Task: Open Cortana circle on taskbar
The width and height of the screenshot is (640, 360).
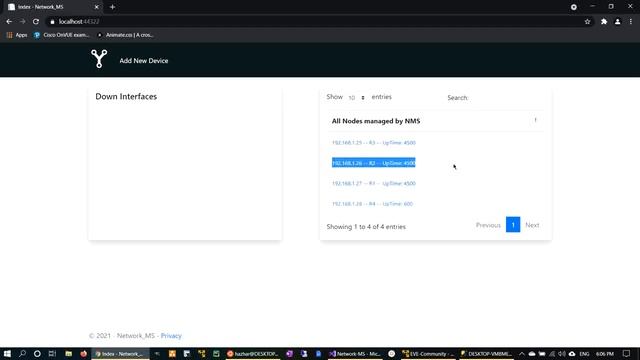Action: point(37,353)
